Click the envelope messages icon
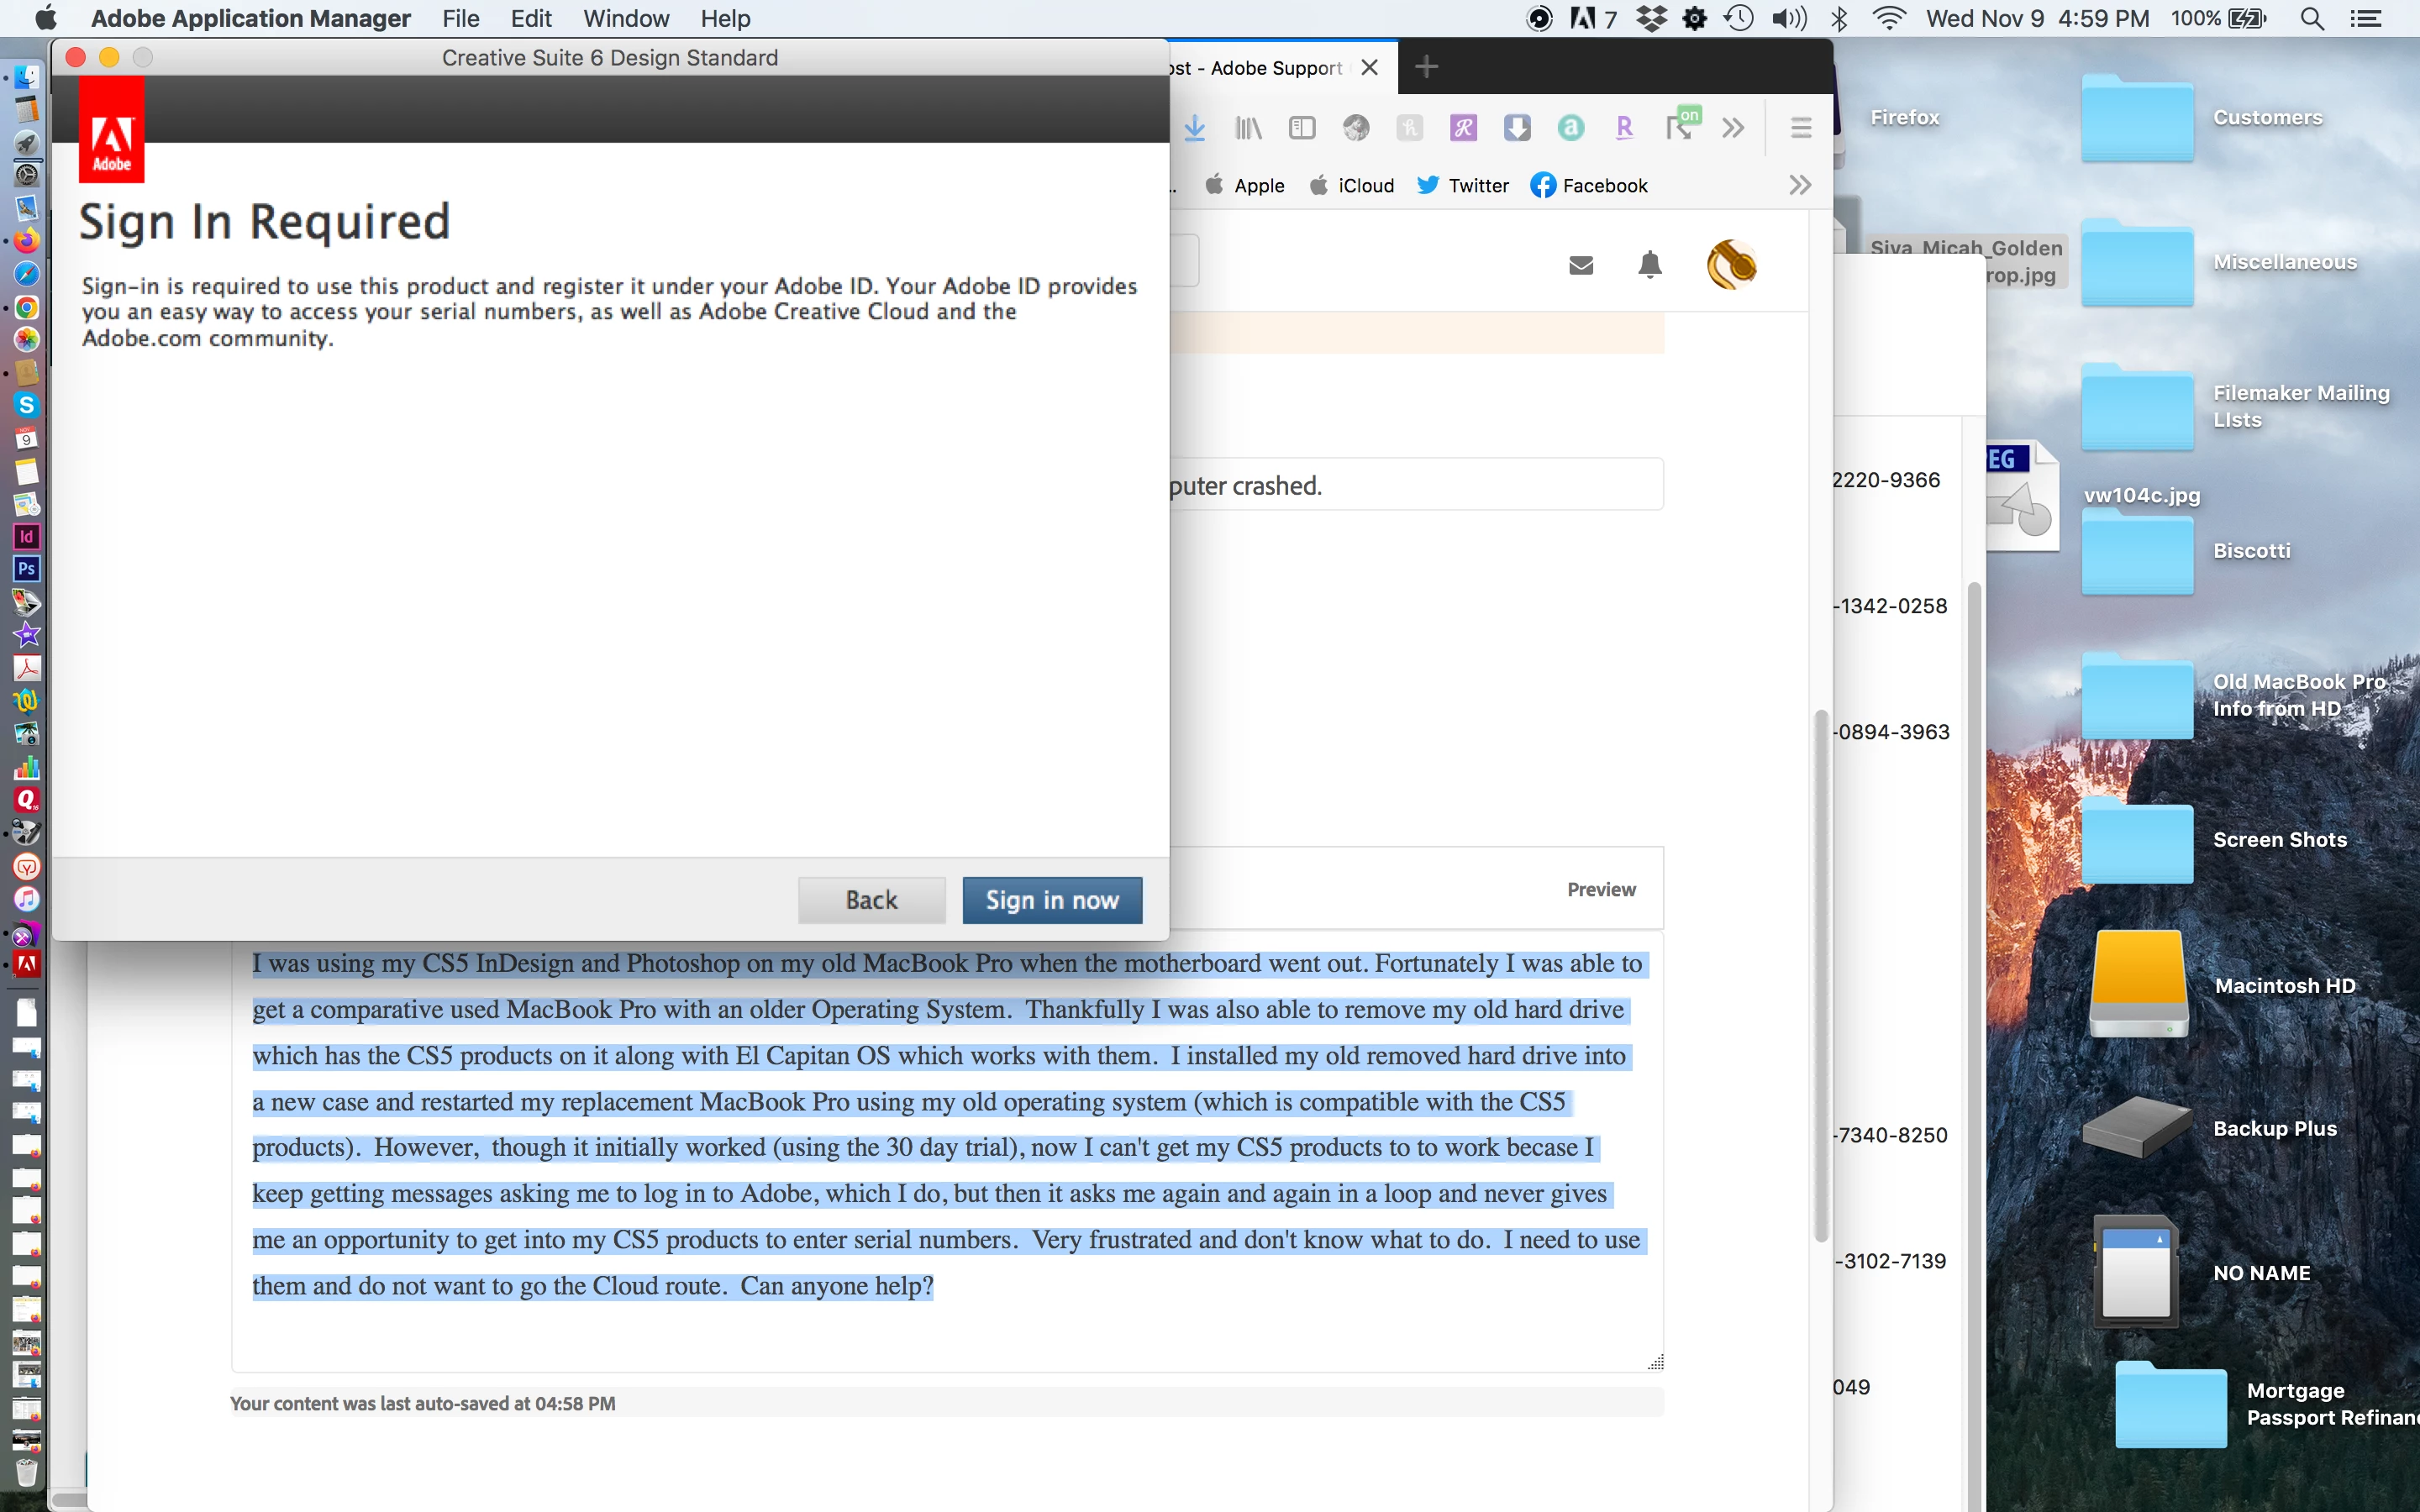This screenshot has height=1512, width=2420. [1580, 265]
